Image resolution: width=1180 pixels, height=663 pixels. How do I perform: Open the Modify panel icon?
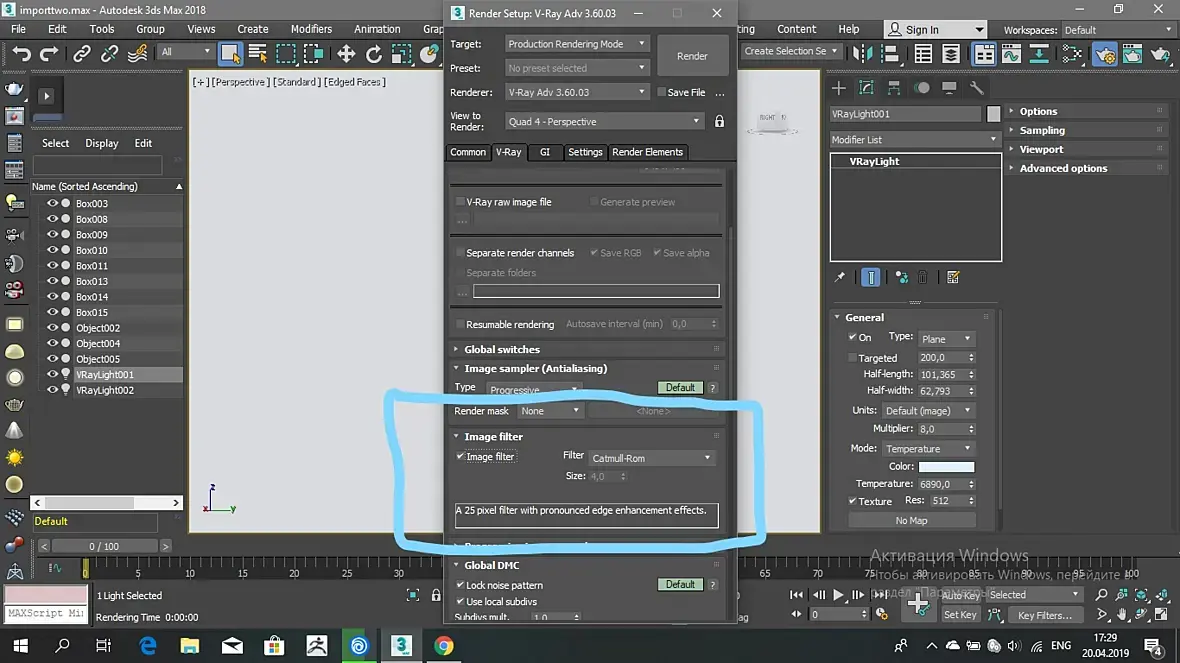(866, 88)
